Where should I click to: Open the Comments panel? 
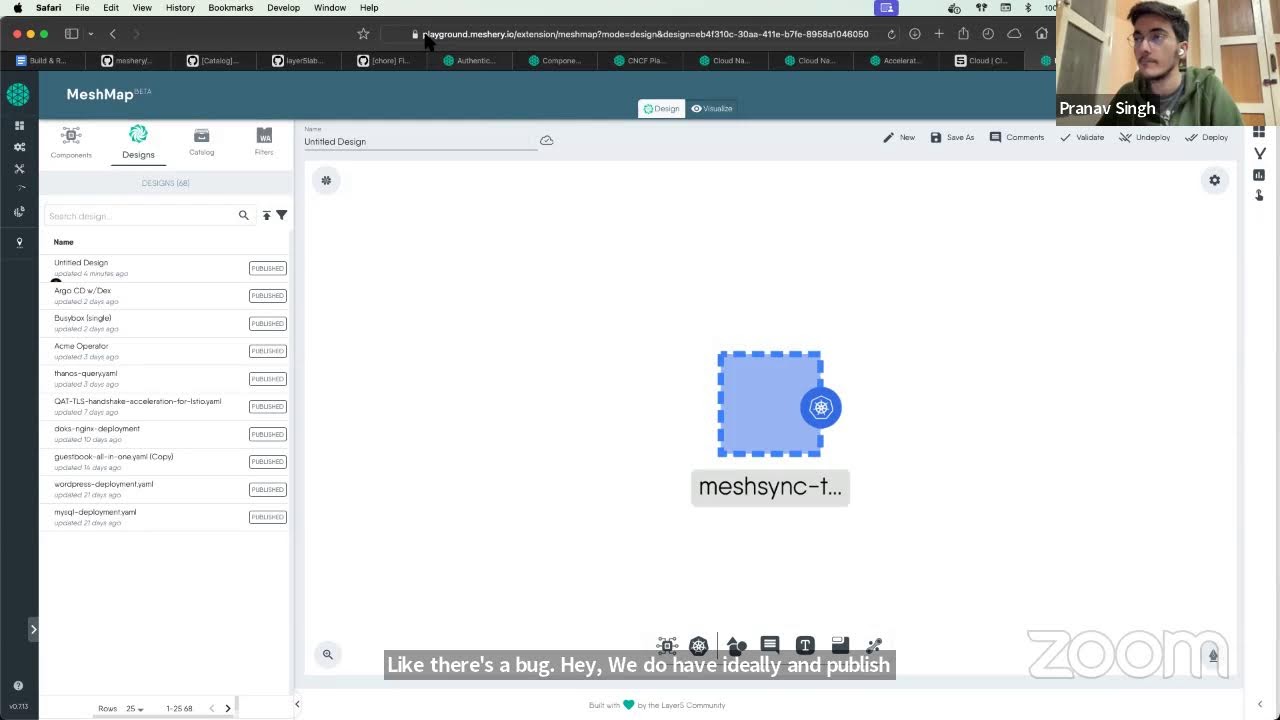click(1017, 137)
